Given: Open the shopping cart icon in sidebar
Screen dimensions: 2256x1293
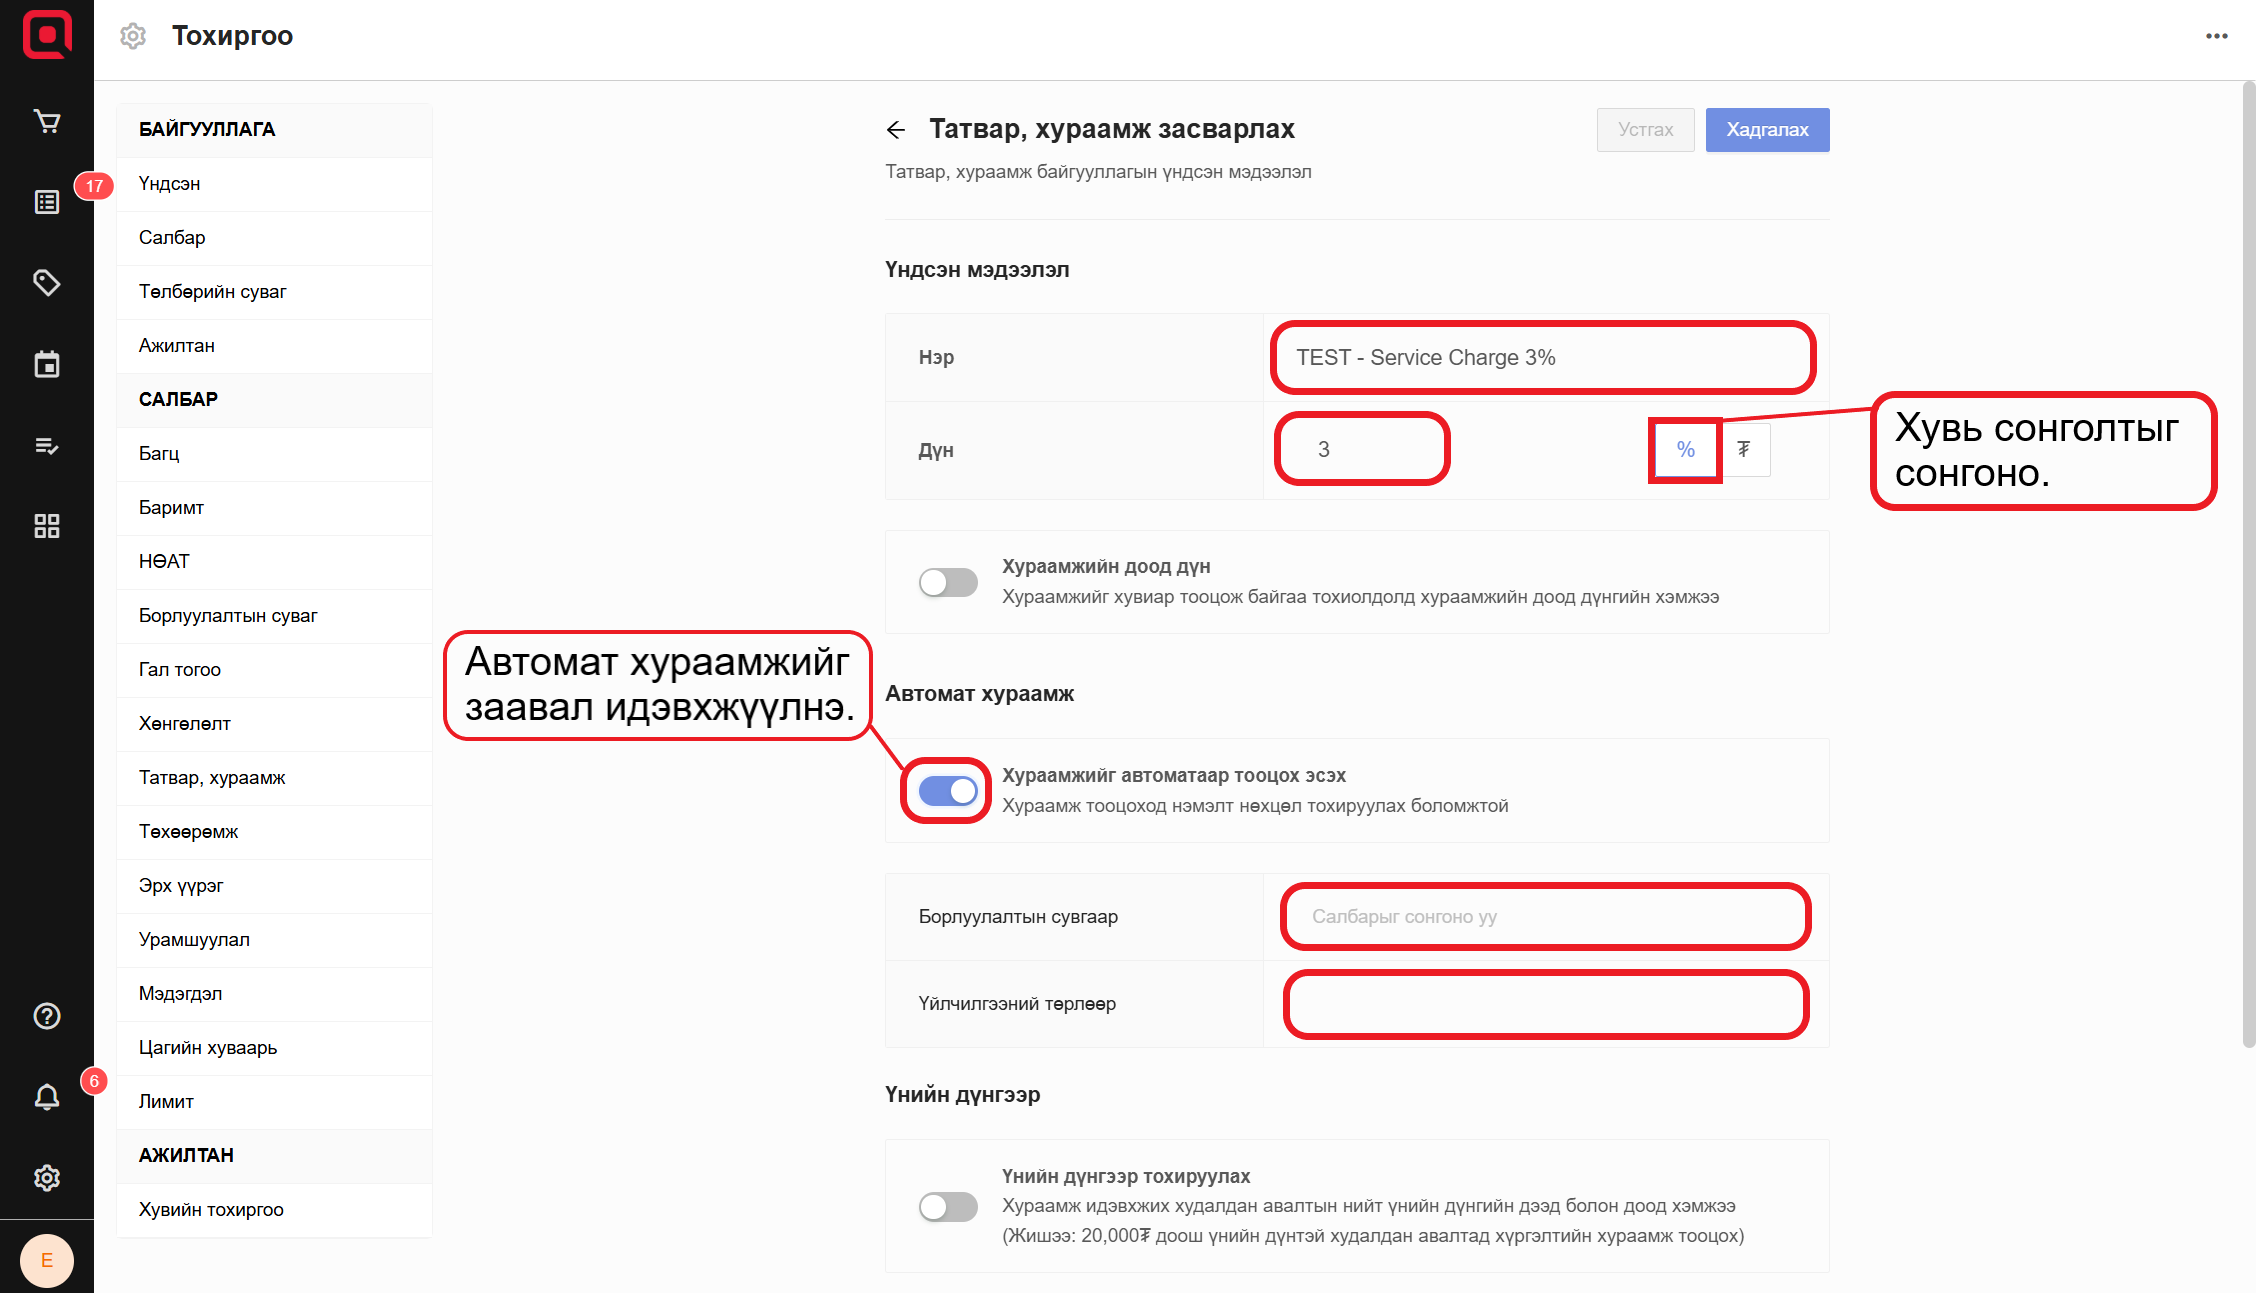Looking at the screenshot, I should point(47,121).
